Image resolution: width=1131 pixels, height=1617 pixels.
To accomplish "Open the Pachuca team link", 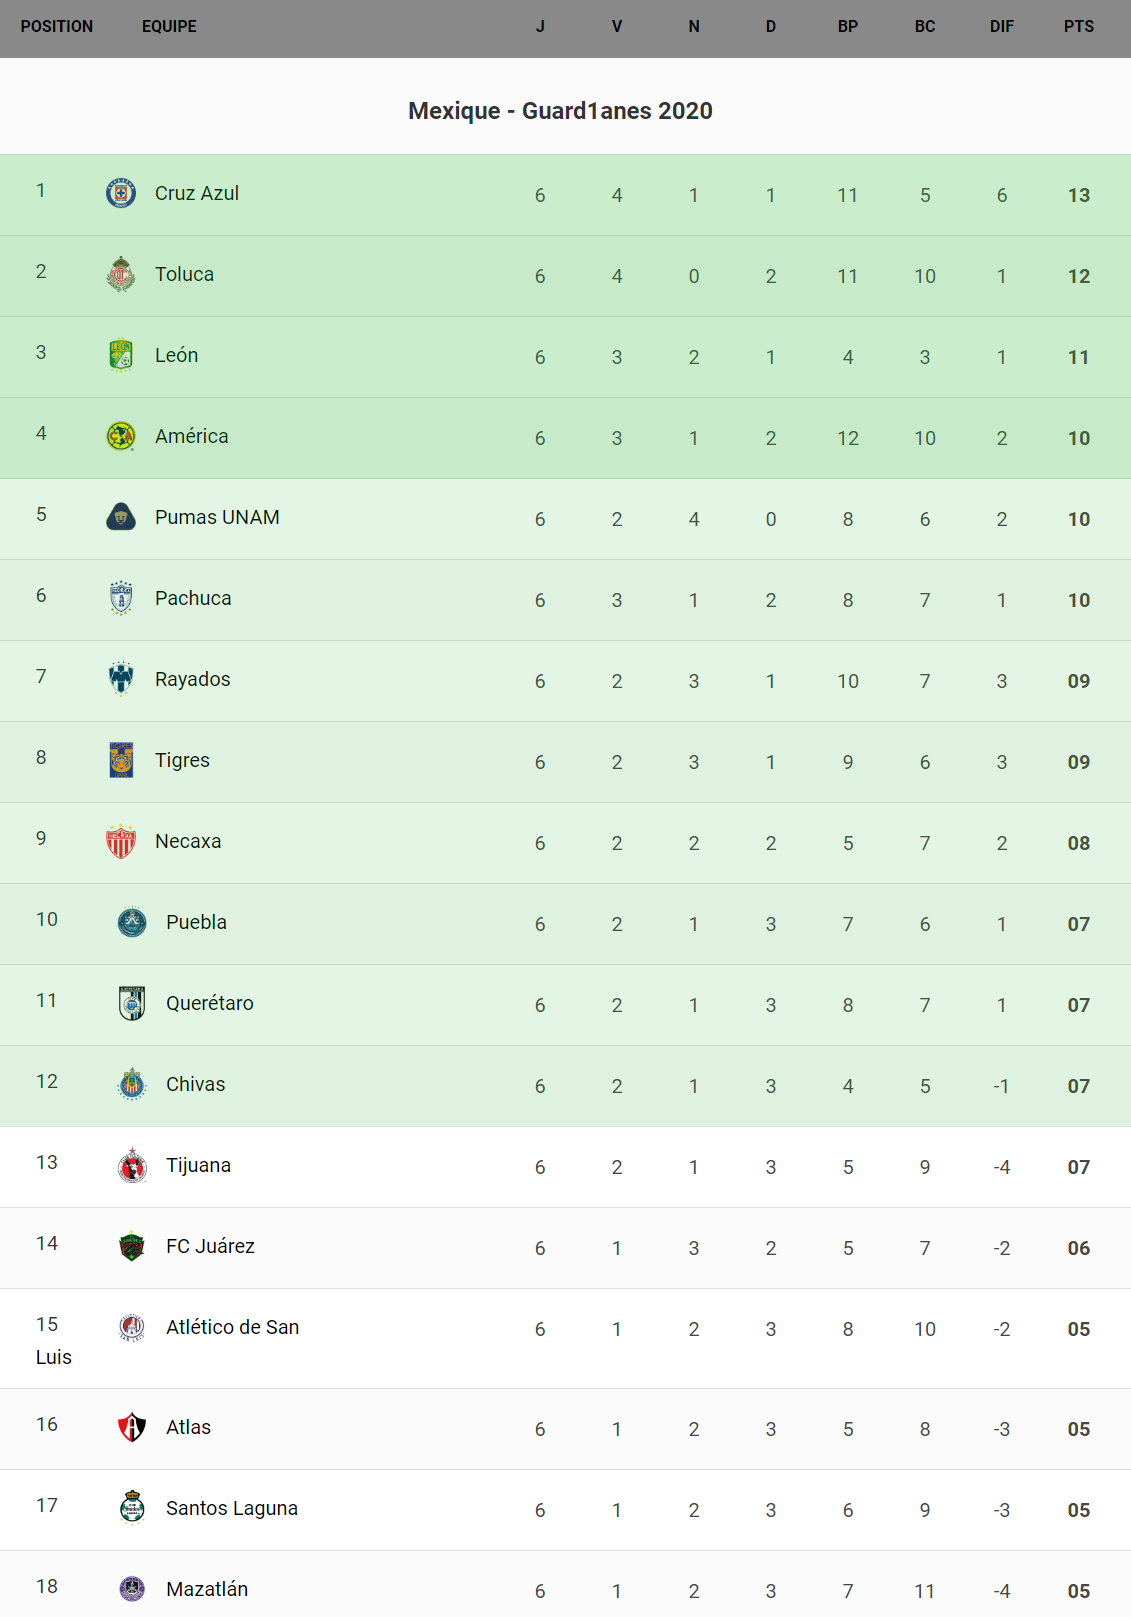I will point(193,598).
